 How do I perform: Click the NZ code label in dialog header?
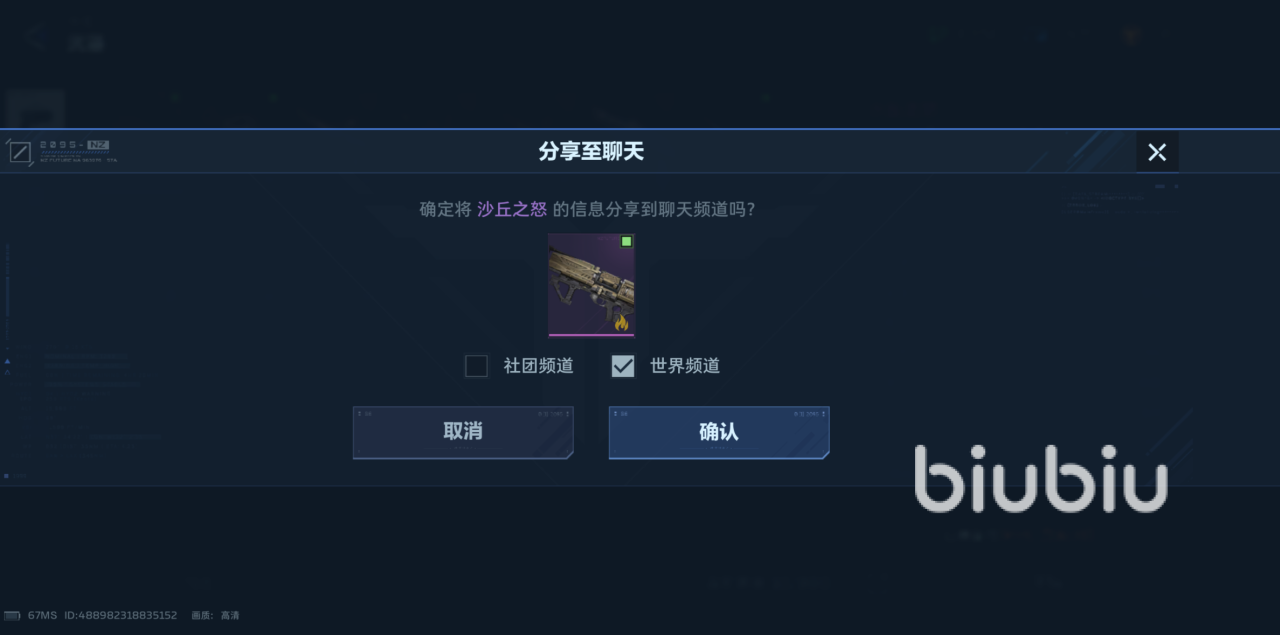click(x=98, y=145)
